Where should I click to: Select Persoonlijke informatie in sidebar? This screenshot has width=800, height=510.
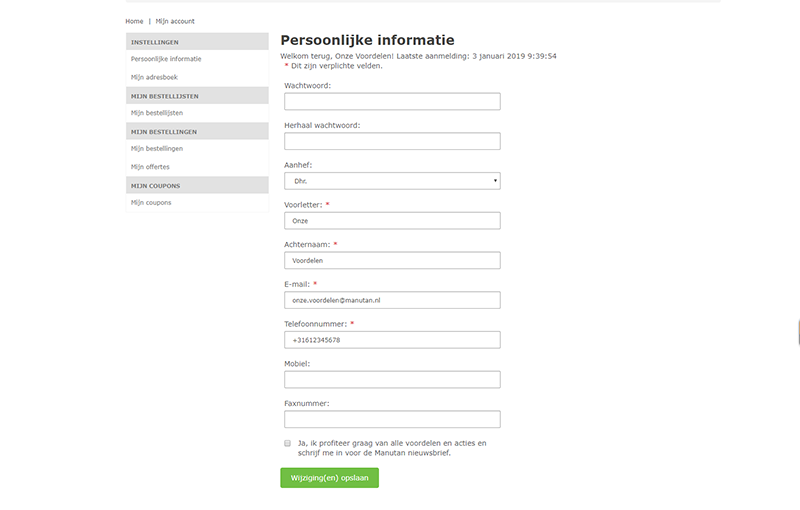tap(166, 59)
